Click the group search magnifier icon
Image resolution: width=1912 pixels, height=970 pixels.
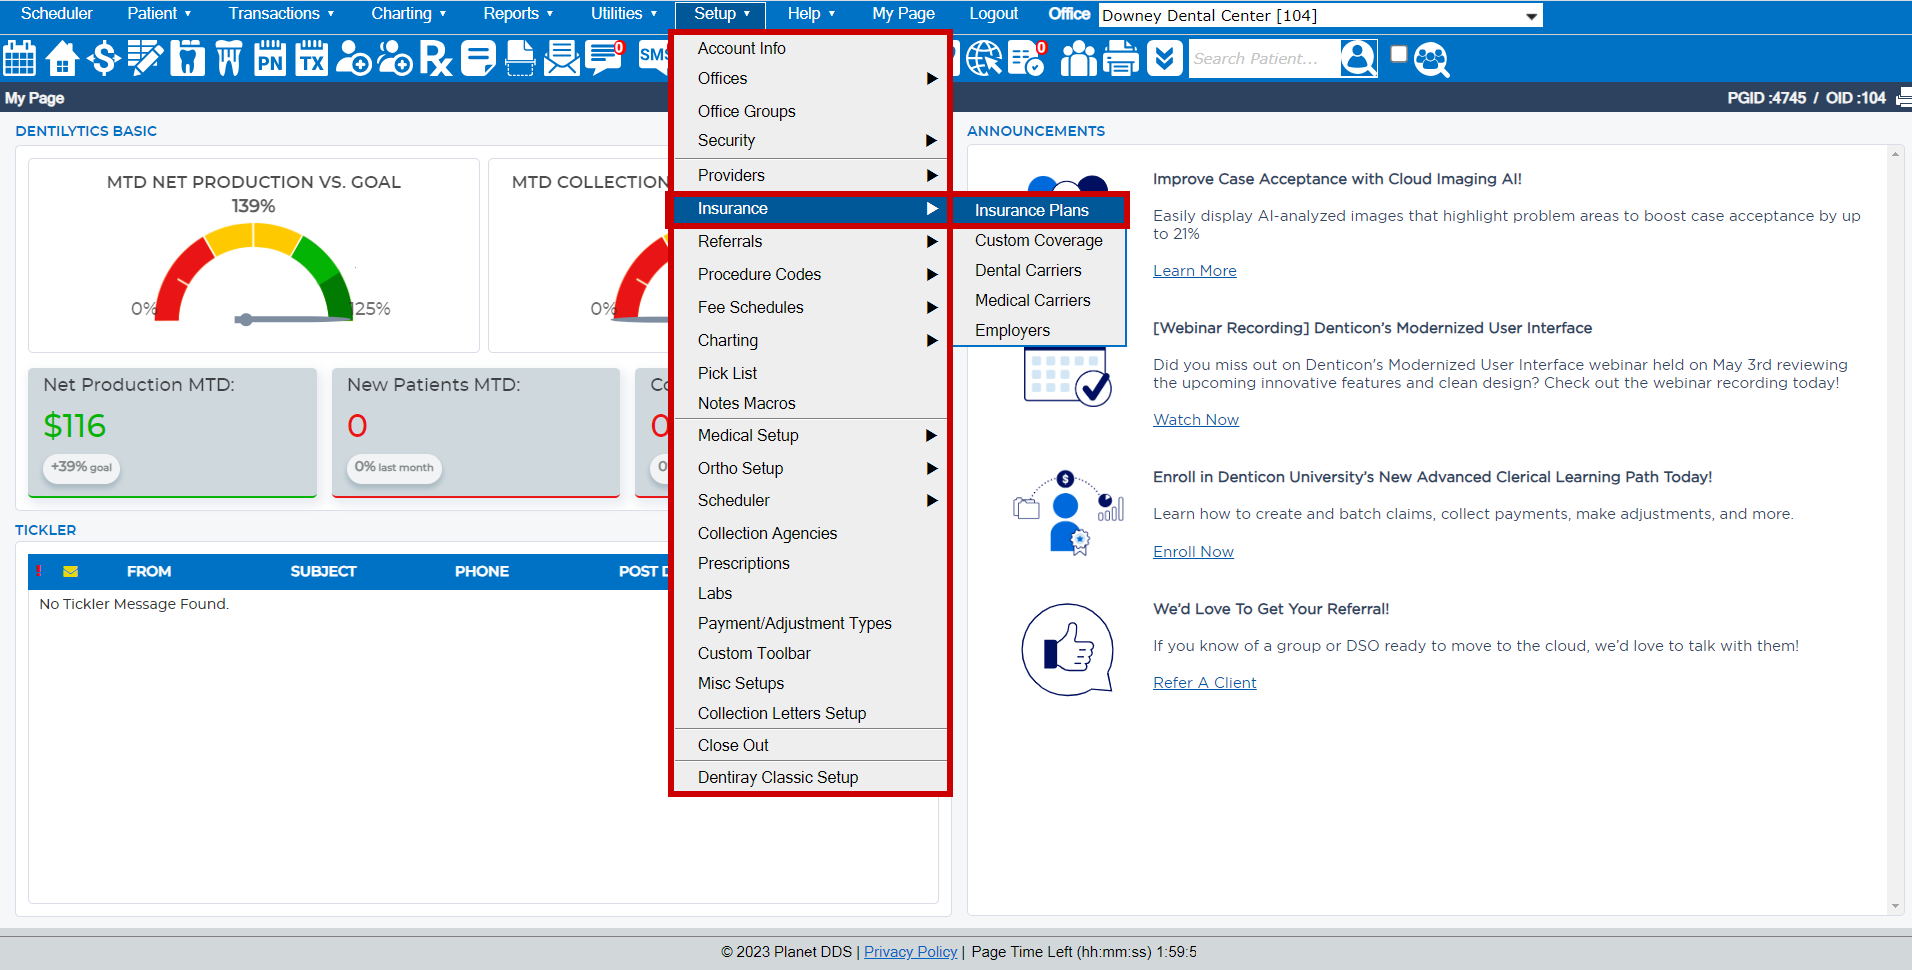click(1432, 60)
